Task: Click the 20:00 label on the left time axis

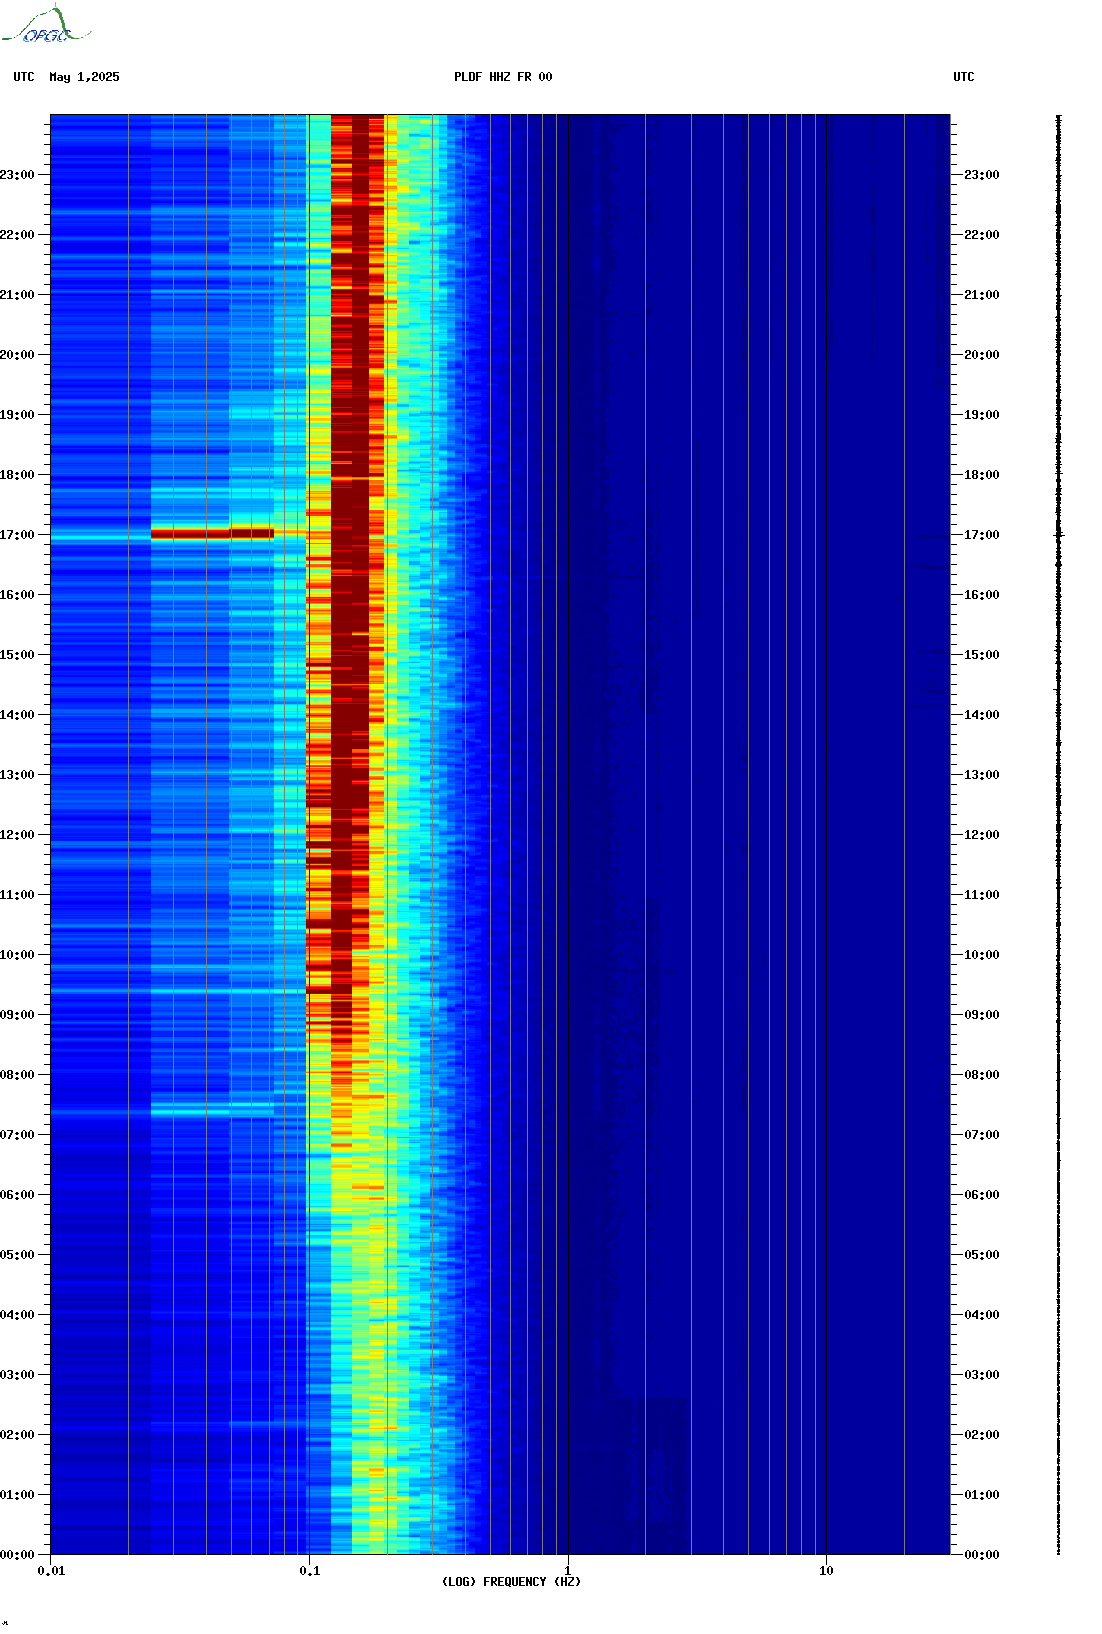Action: point(17,355)
